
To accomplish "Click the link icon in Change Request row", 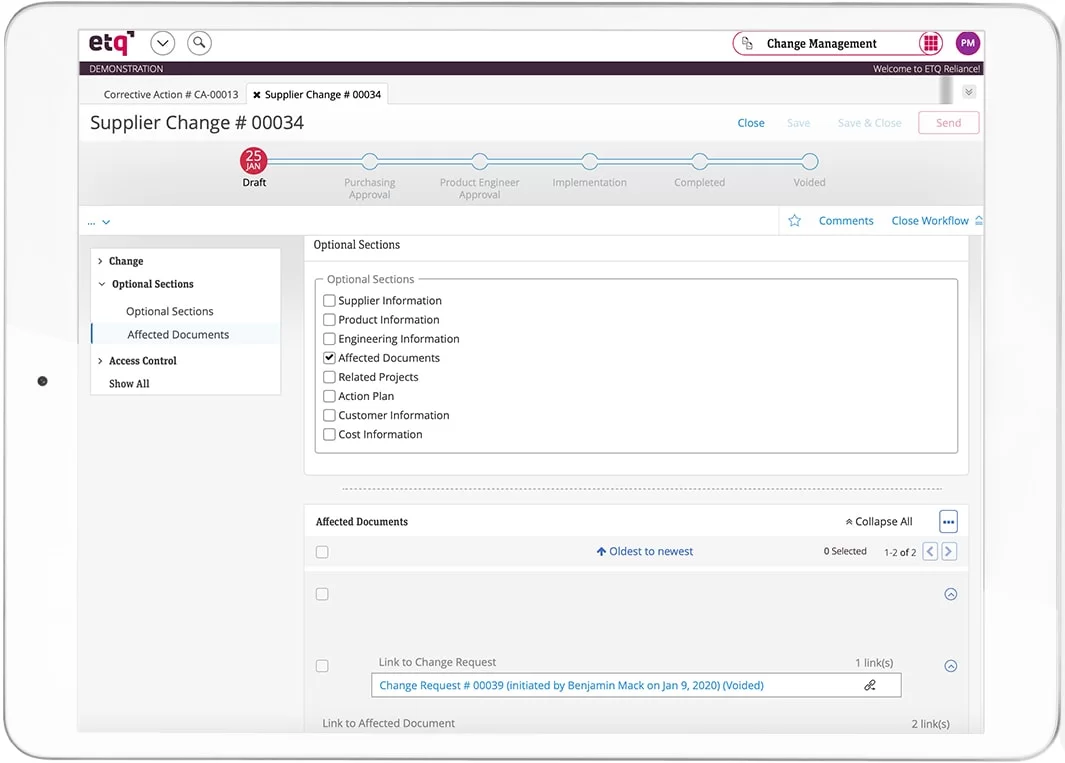I will click(870, 685).
